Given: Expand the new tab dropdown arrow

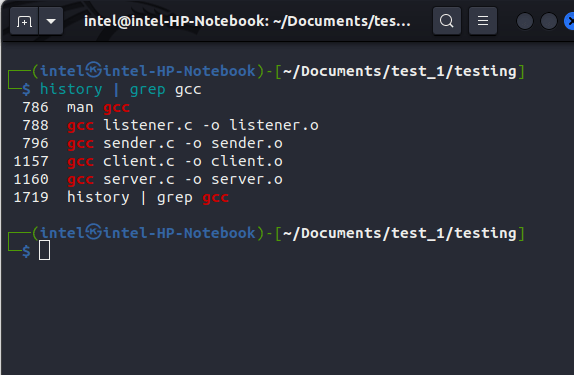Looking at the screenshot, I should 51,21.
